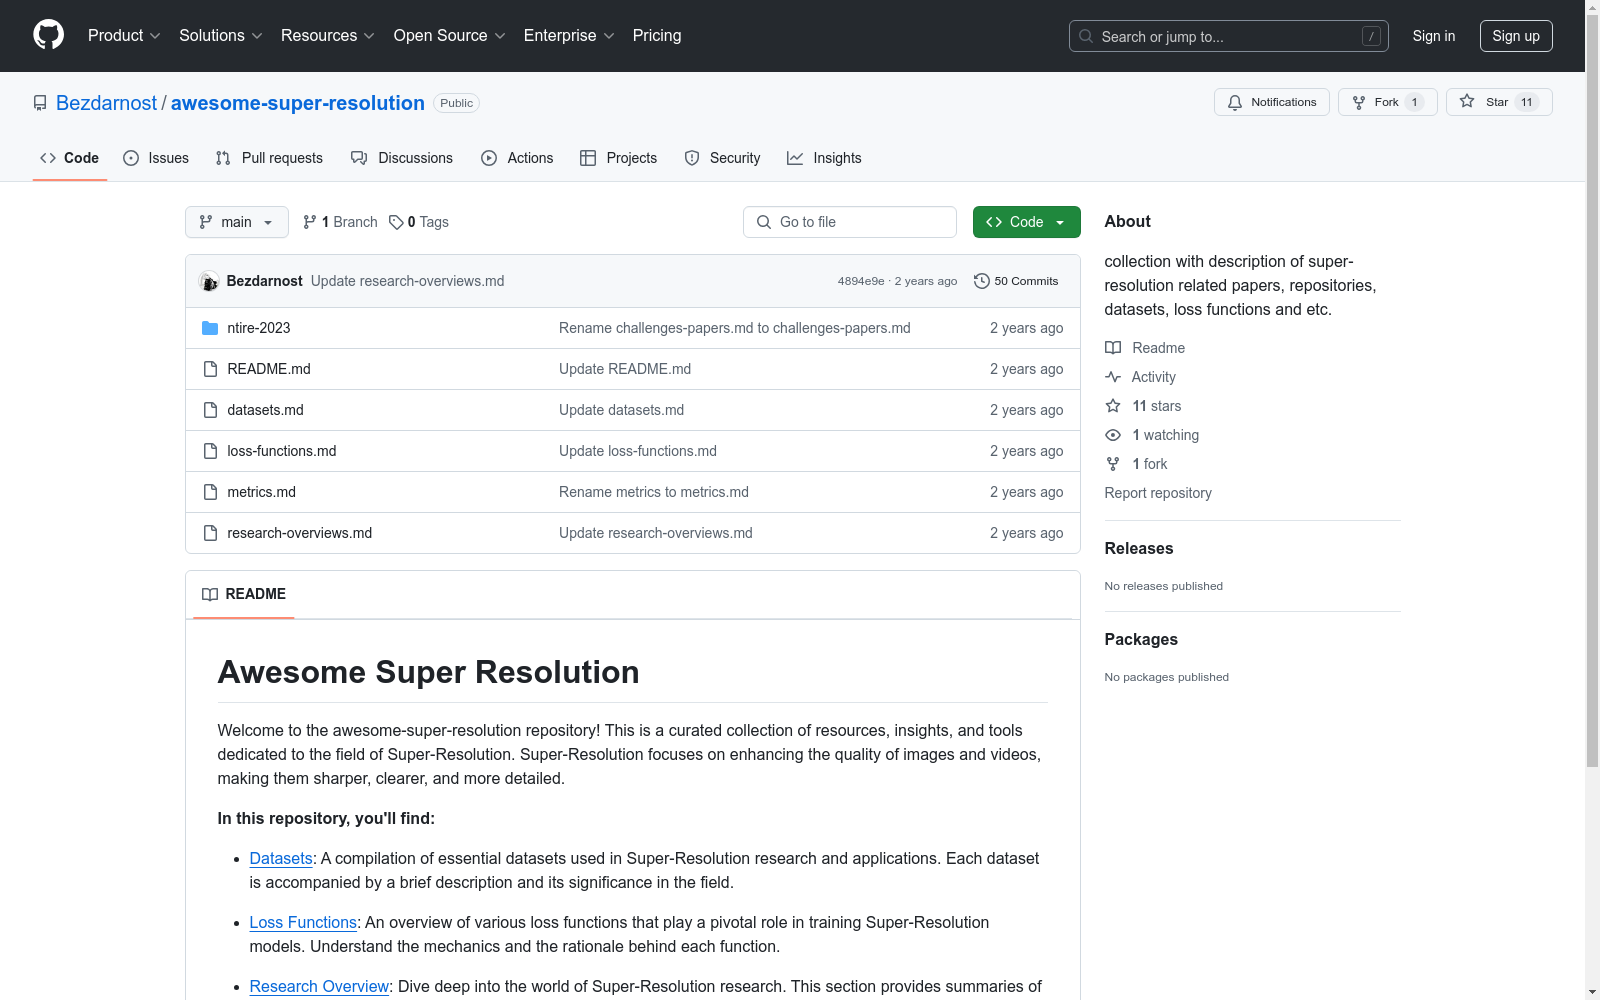Click Report repository link
This screenshot has height=1000, width=1600.
click(x=1158, y=493)
